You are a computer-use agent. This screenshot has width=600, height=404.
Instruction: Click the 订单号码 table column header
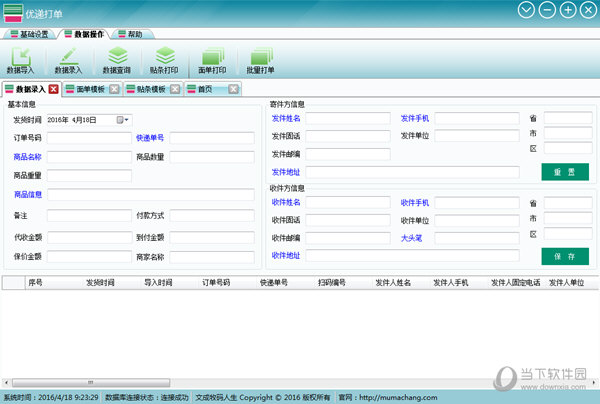[216, 283]
